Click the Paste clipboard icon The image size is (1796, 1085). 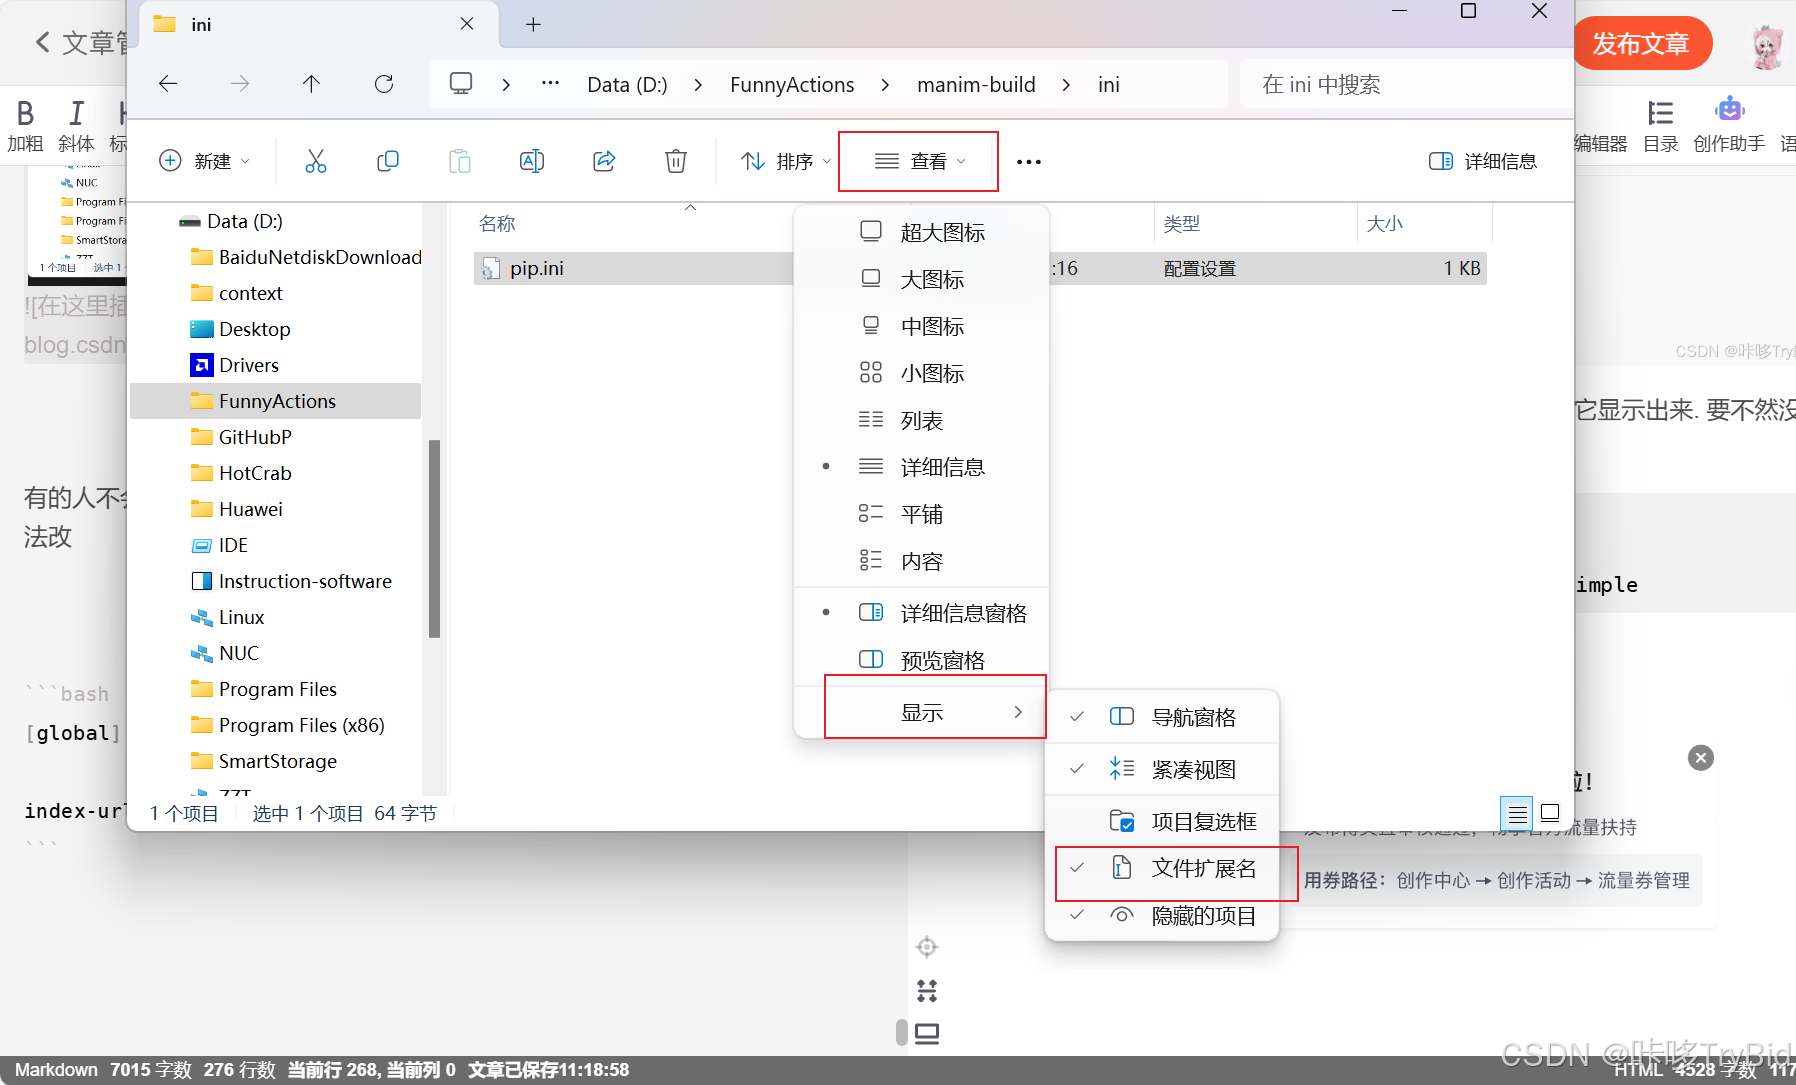(x=460, y=161)
